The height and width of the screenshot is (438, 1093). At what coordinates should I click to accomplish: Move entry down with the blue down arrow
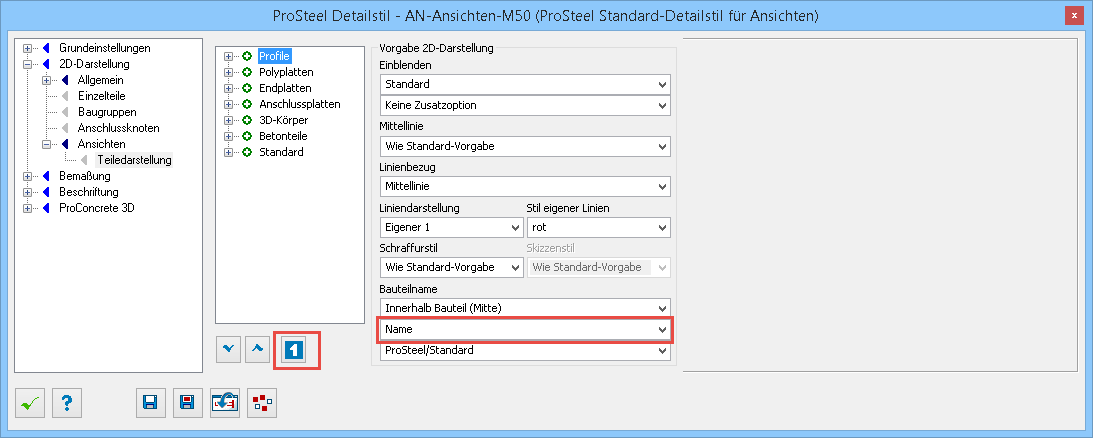(229, 349)
